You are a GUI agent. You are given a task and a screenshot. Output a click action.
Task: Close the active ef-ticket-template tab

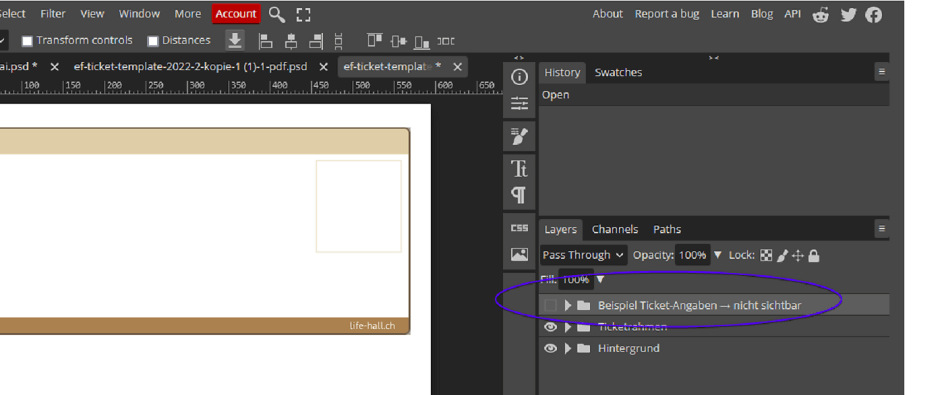457,67
